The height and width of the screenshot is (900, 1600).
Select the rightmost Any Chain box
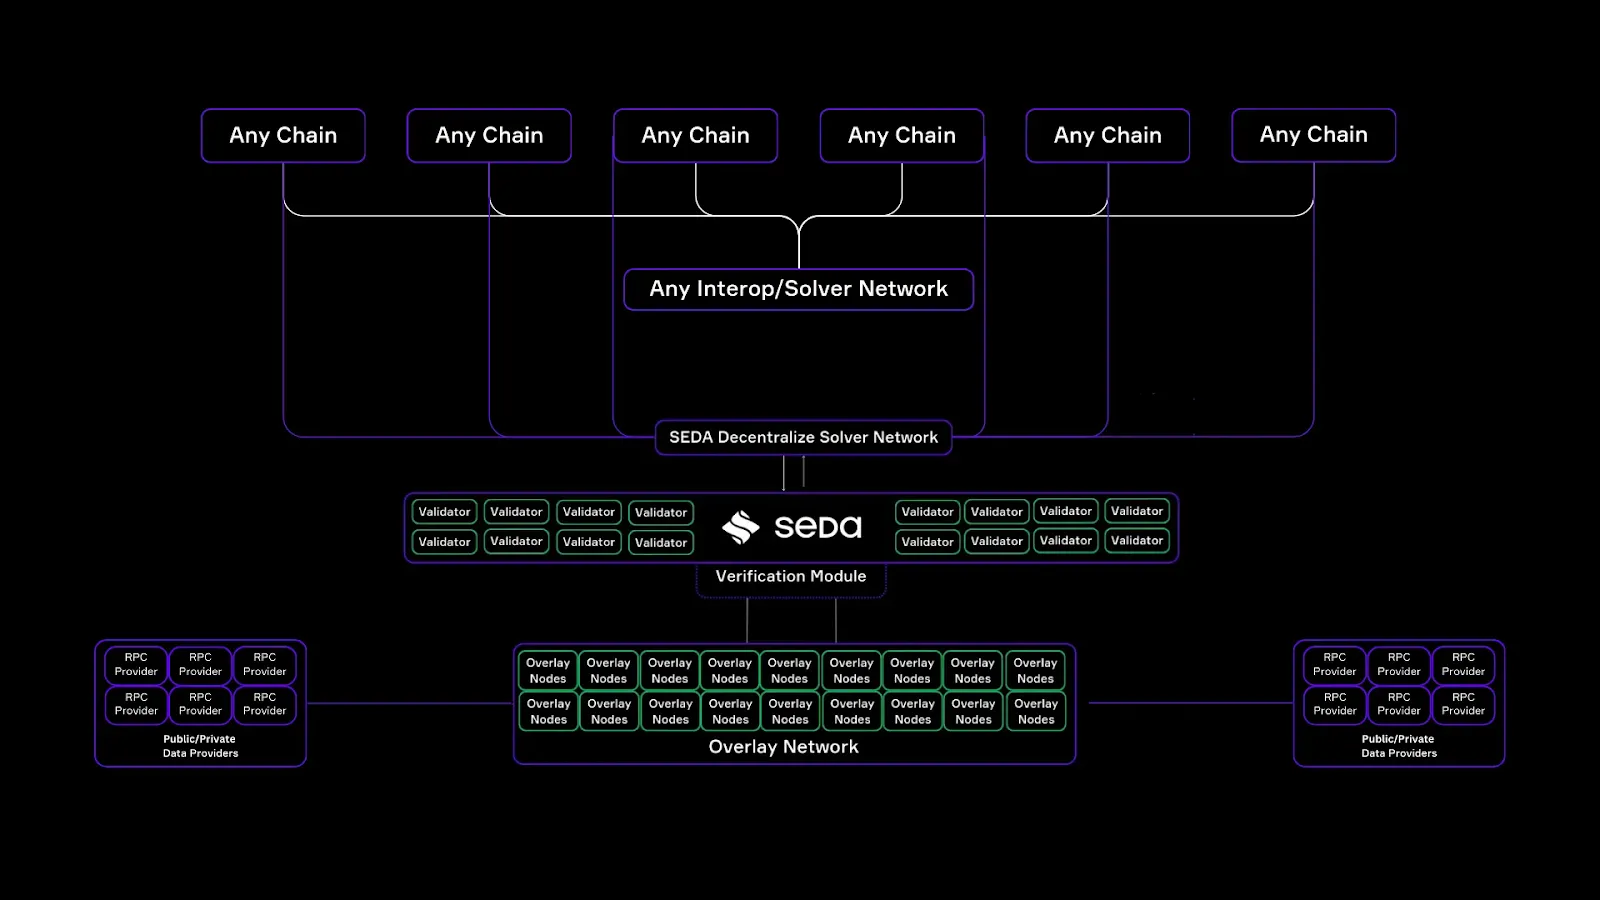1314,135
